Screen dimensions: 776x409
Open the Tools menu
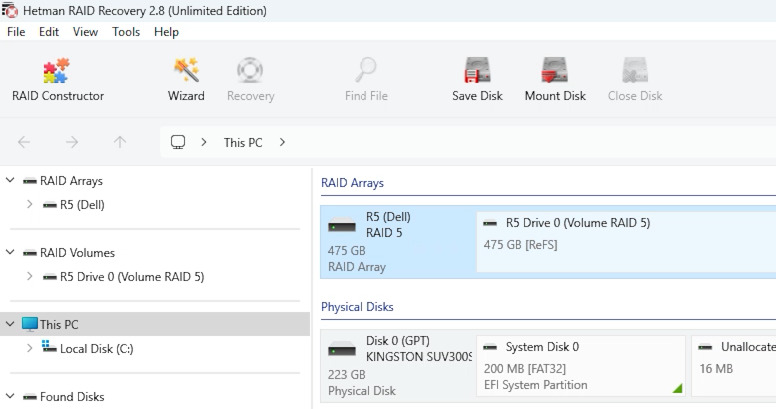coord(126,32)
